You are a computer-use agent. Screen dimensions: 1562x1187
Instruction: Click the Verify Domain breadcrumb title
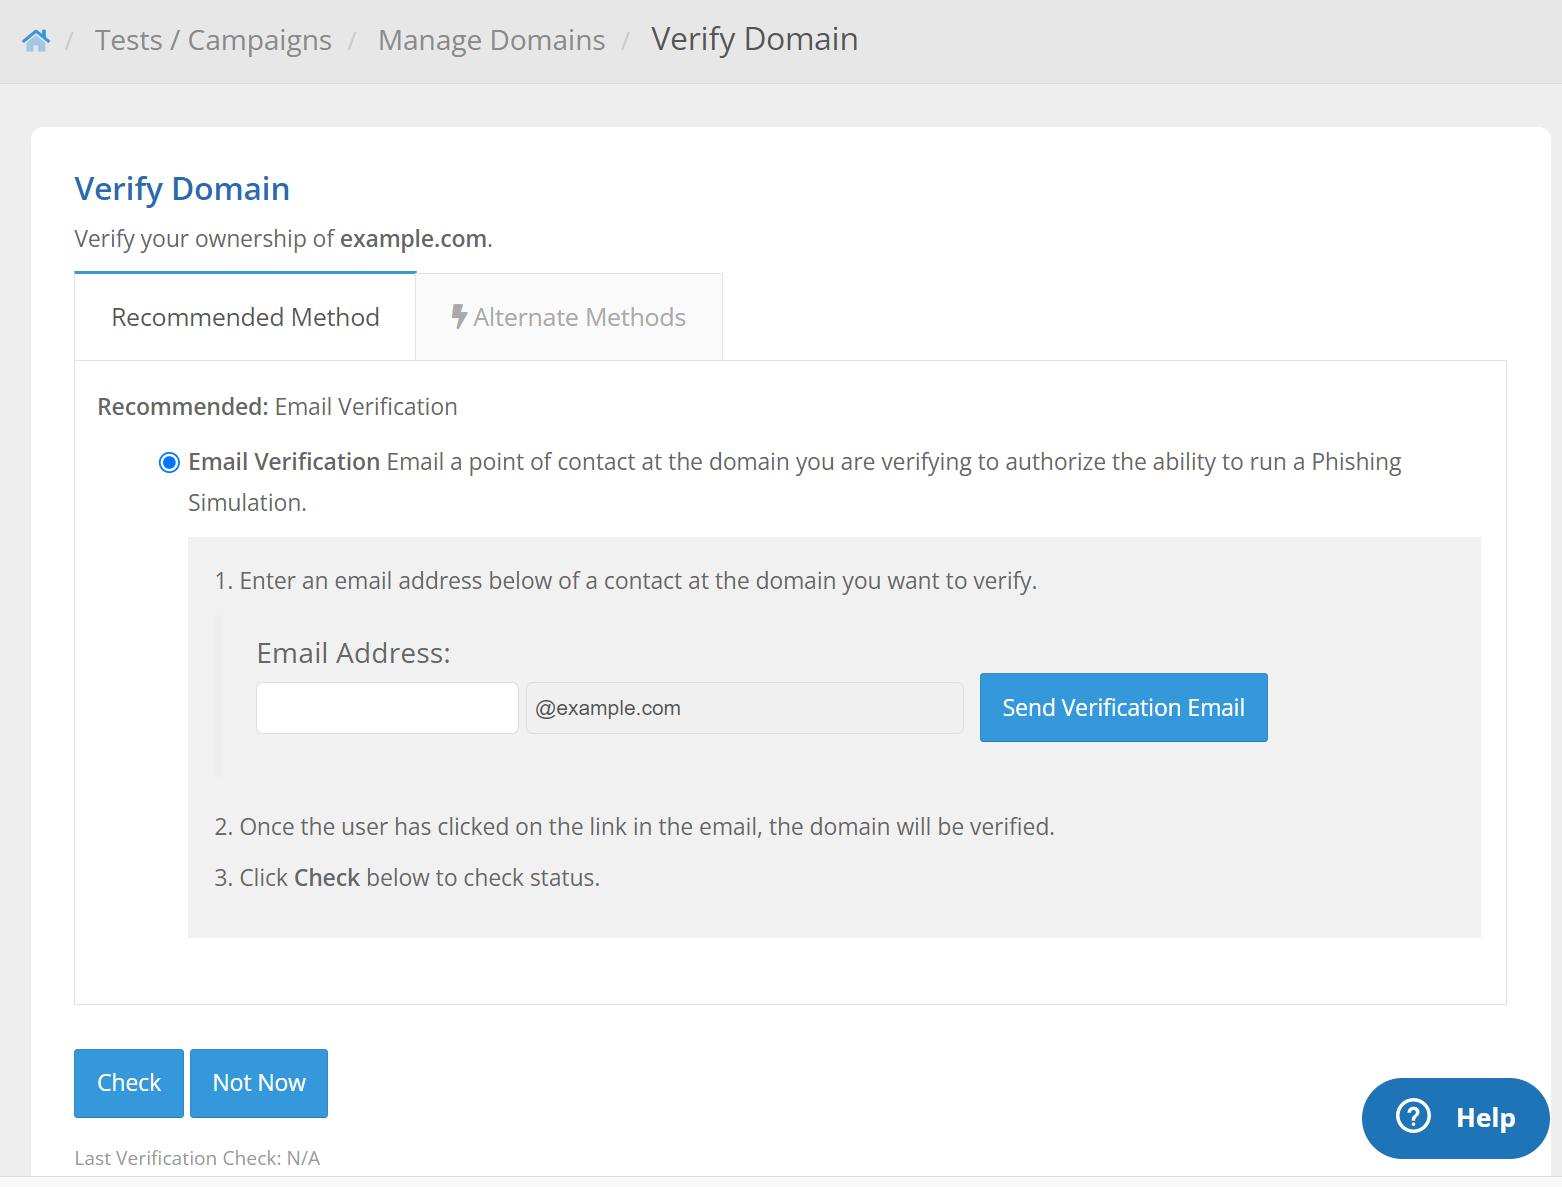point(754,39)
